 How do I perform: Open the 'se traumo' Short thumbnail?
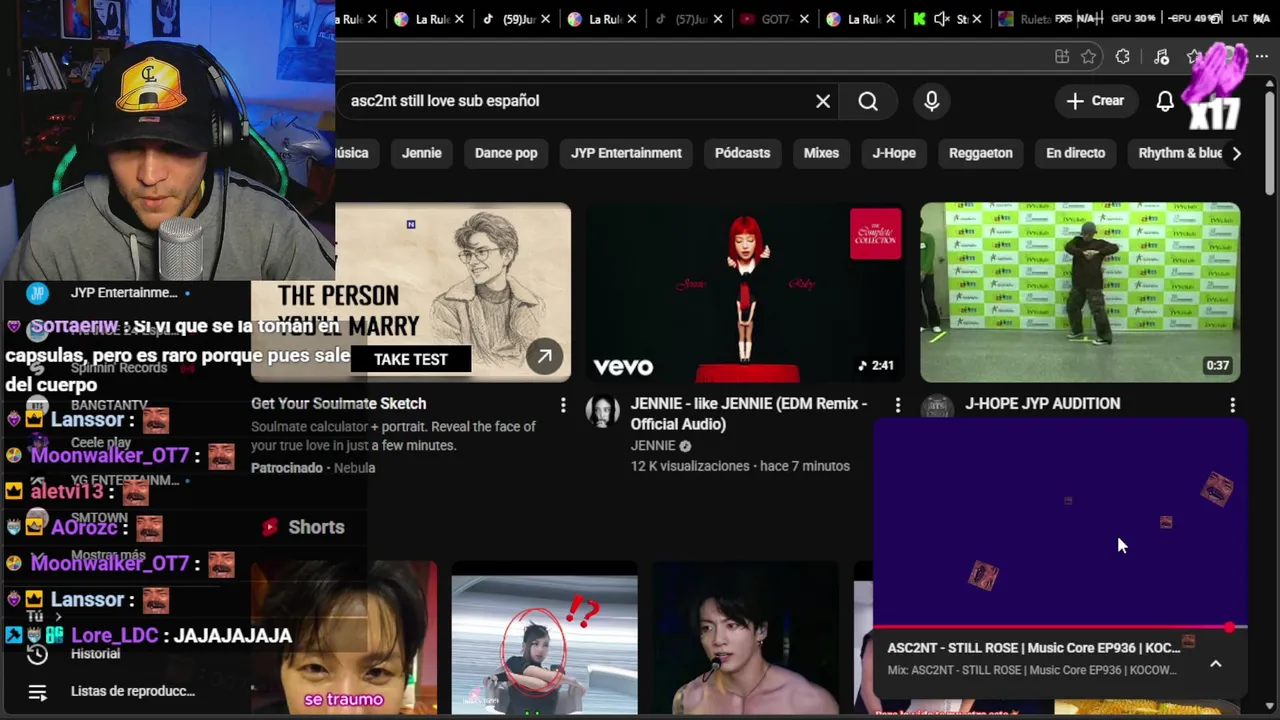344,639
